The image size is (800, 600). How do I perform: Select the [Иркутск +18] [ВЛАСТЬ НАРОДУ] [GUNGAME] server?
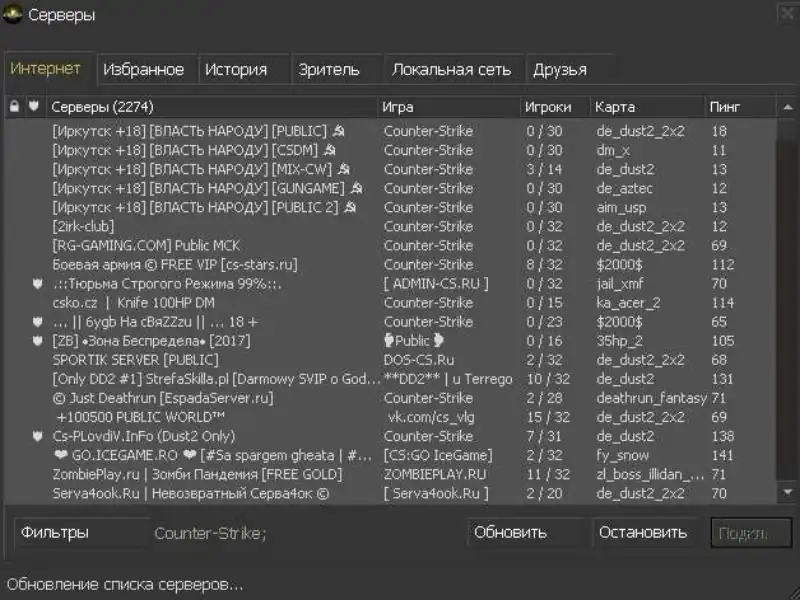click(391, 188)
